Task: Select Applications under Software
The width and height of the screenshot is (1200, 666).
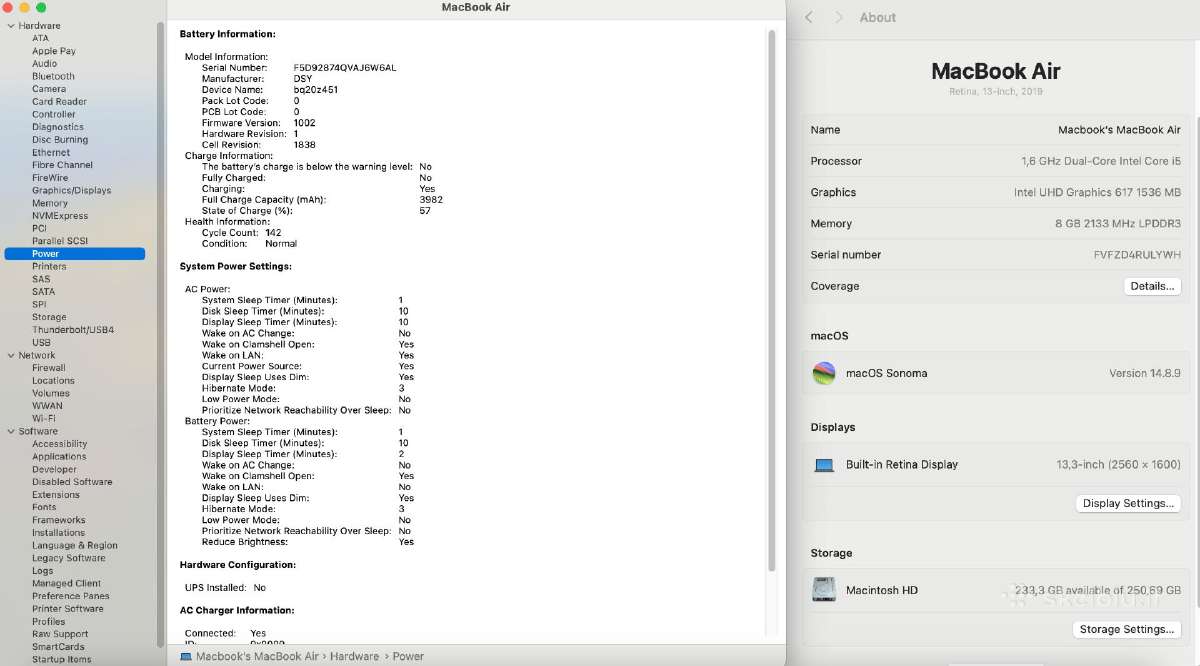Action: coord(59,457)
